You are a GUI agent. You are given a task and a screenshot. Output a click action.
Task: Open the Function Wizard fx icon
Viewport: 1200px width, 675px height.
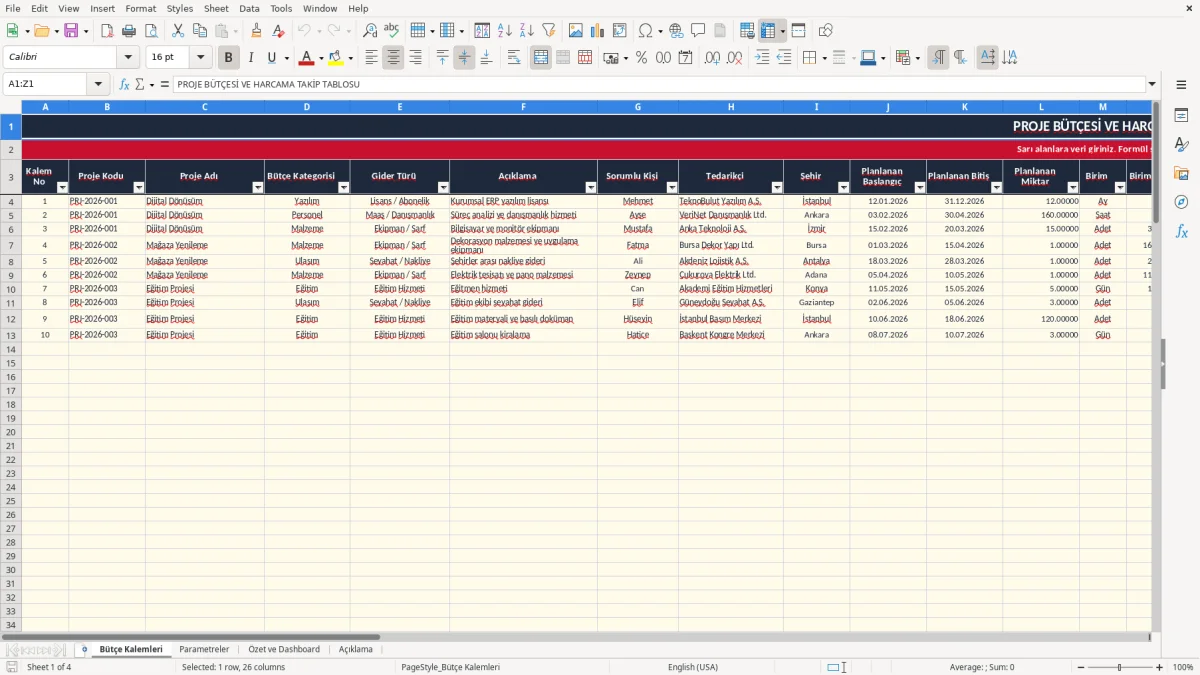coord(124,84)
